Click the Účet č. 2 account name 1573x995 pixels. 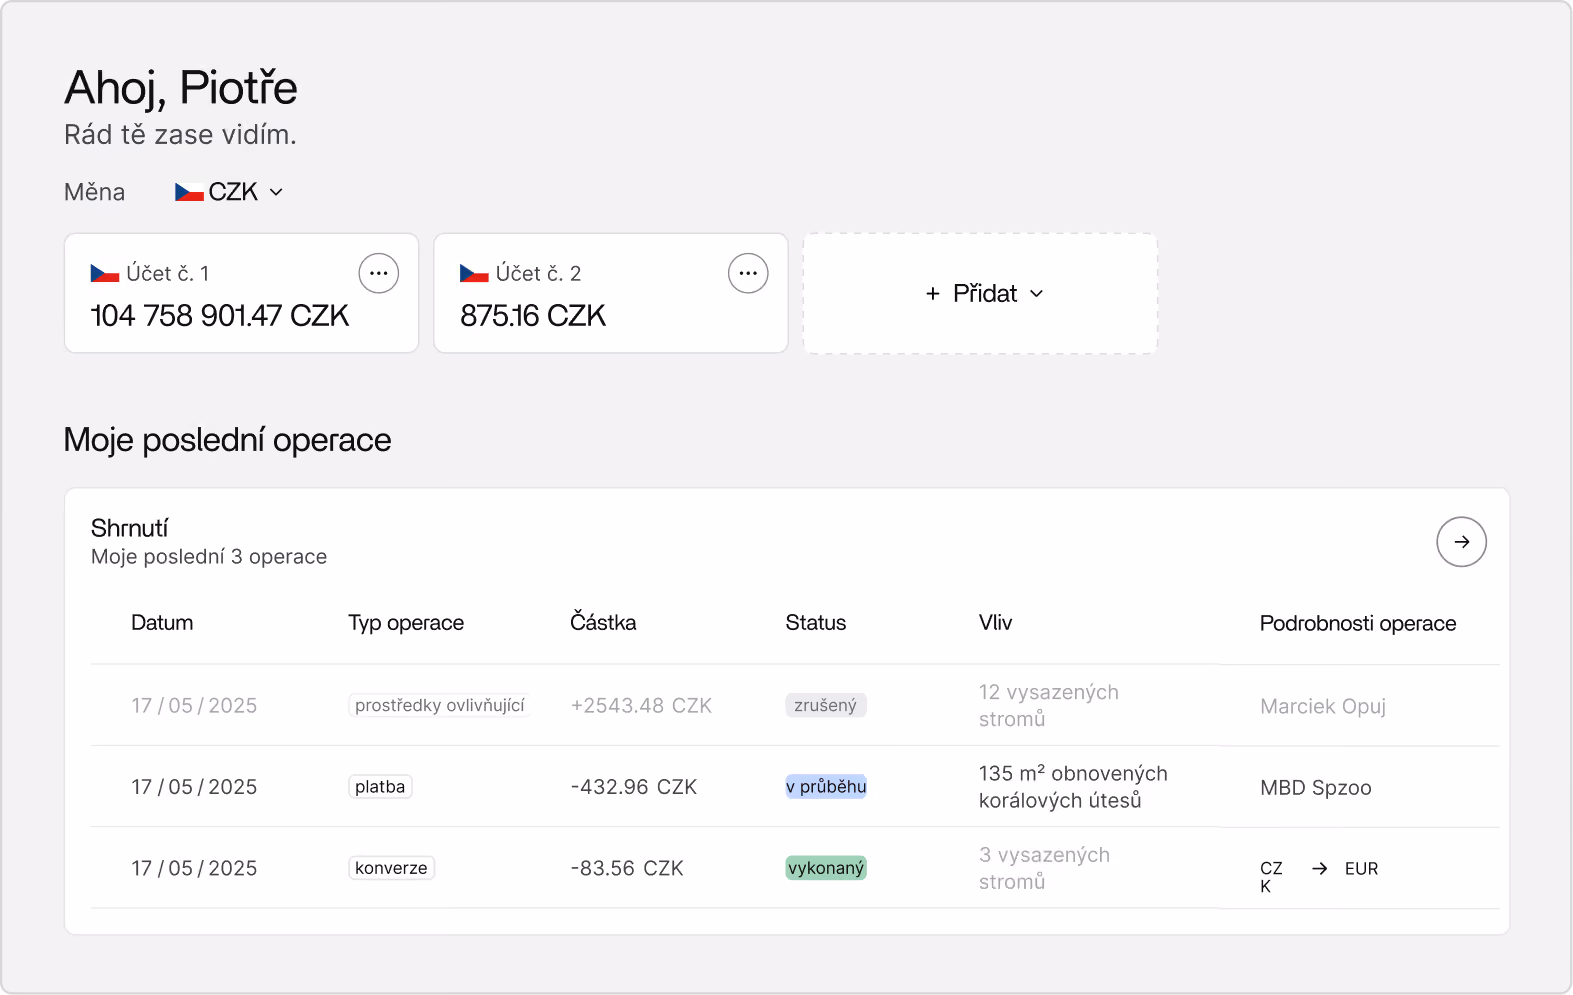(x=538, y=274)
